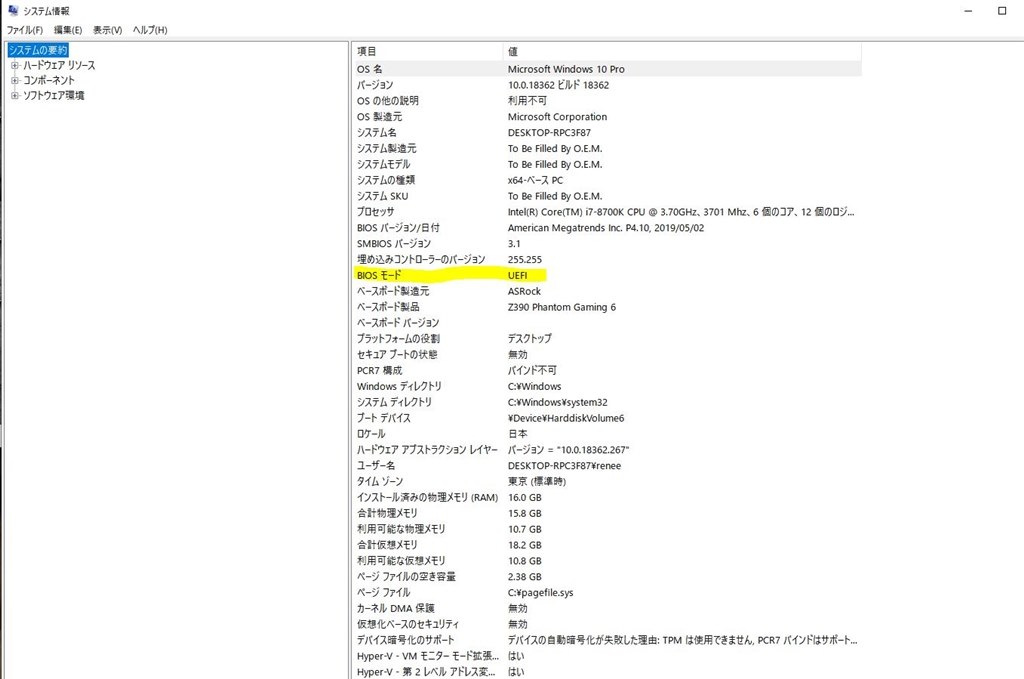Select 仮想化ベースのセキュリティ row
The width and height of the screenshot is (1024, 679).
click(x=607, y=624)
